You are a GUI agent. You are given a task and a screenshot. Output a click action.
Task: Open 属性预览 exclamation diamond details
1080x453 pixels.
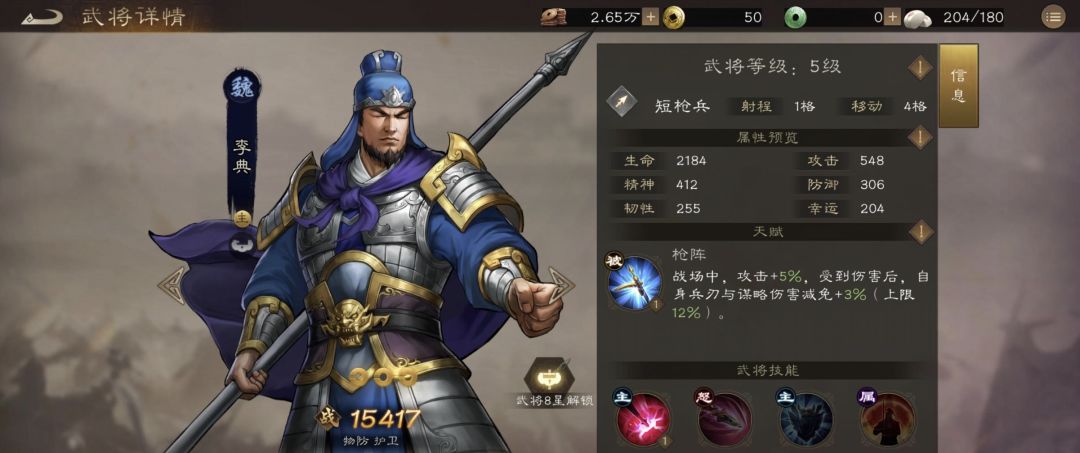[x=920, y=137]
